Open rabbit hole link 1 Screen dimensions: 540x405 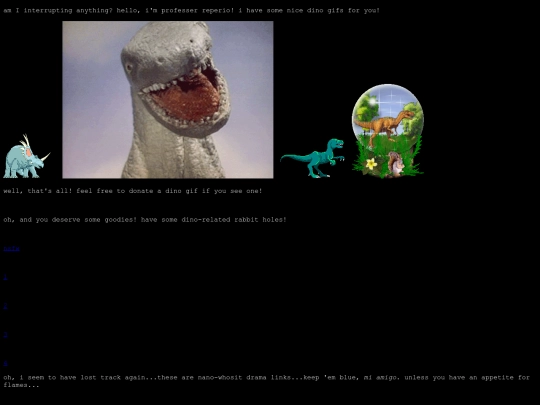click(x=5, y=277)
